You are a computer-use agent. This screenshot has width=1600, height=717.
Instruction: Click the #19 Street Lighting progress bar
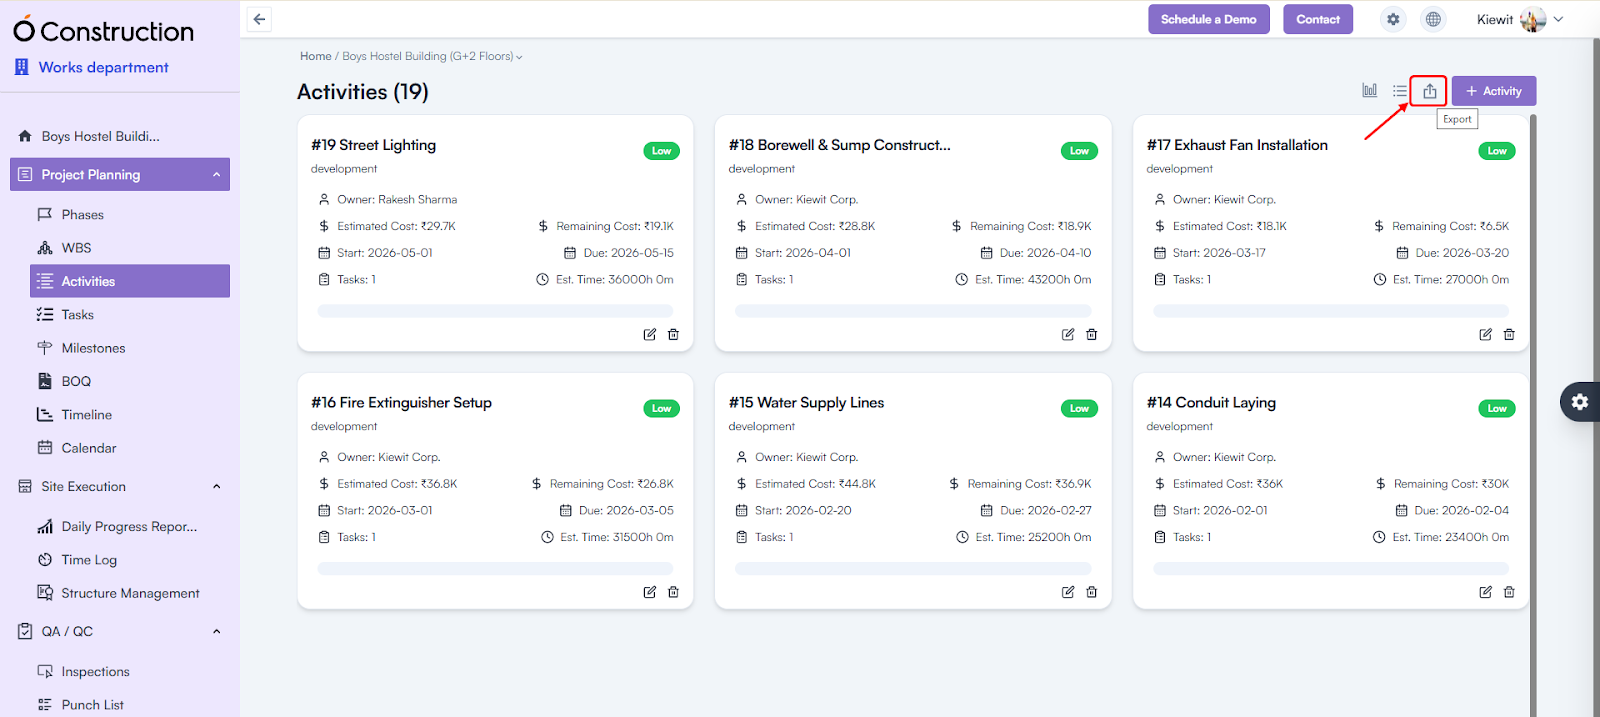click(495, 311)
